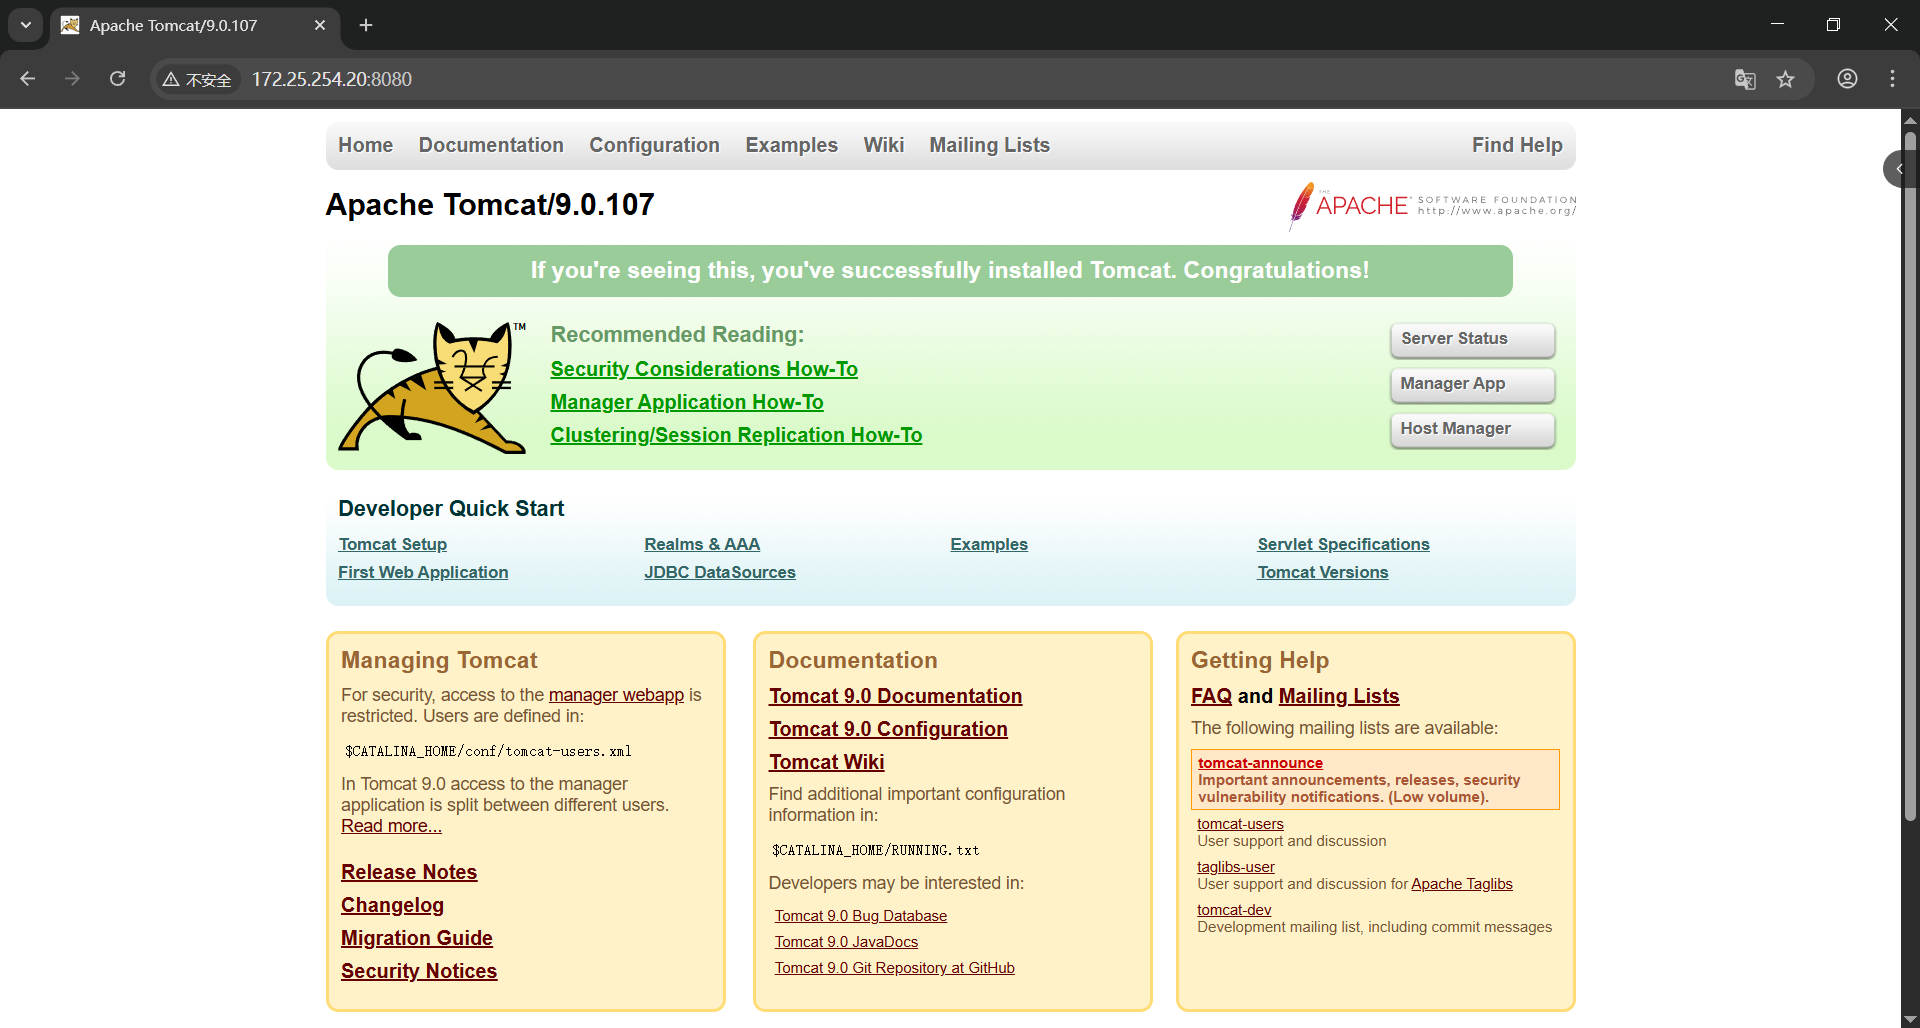Image resolution: width=1920 pixels, height=1028 pixels.
Task: Open Tomcat 9.0 Git Repository at GitHub
Action: 895,968
